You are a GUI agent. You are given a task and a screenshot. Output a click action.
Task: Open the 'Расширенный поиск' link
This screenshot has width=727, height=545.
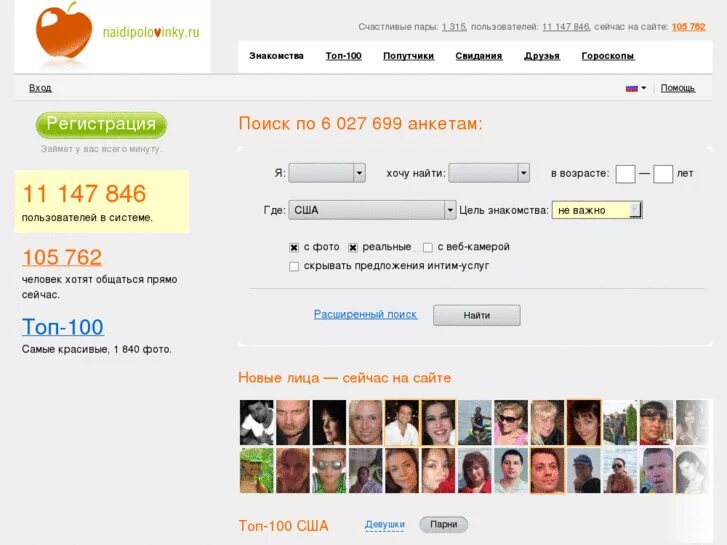365,314
